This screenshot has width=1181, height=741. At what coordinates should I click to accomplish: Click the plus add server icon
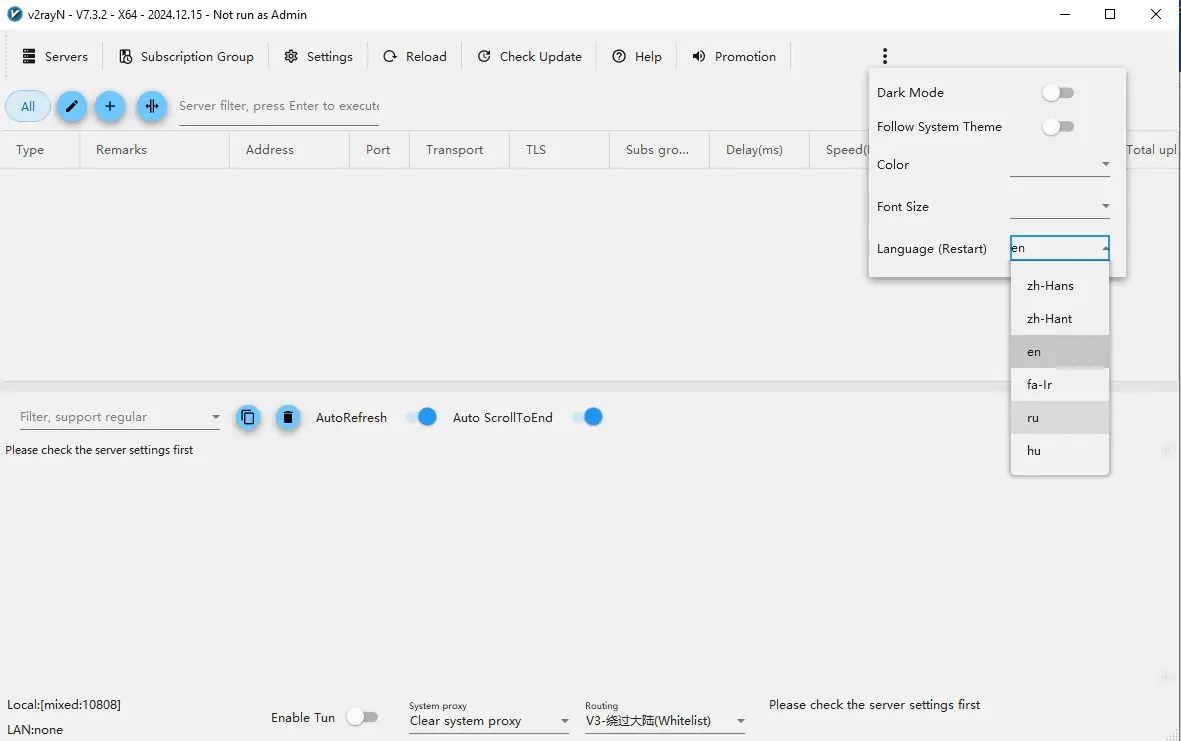pos(110,106)
